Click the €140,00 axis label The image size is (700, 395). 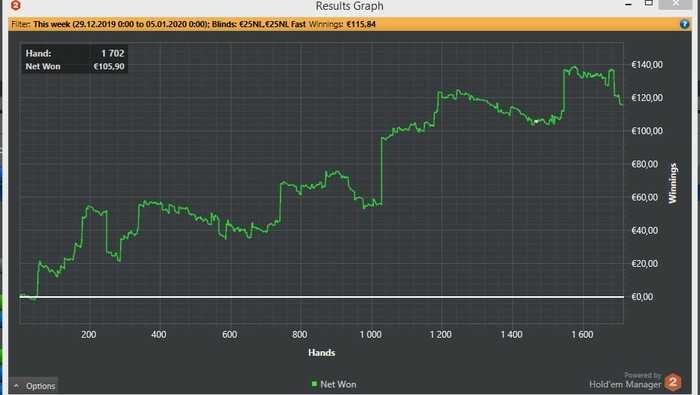[x=647, y=65]
